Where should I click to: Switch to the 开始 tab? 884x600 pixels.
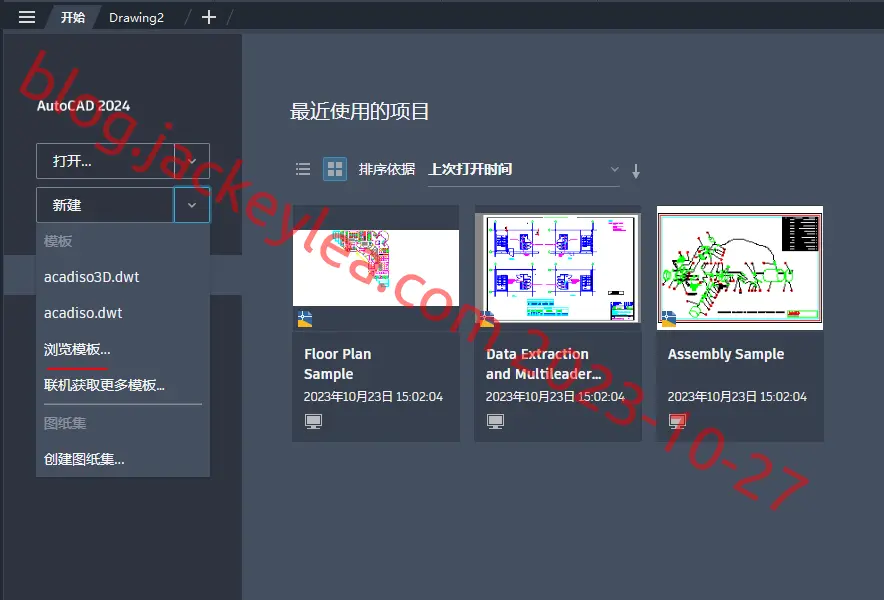(73, 17)
